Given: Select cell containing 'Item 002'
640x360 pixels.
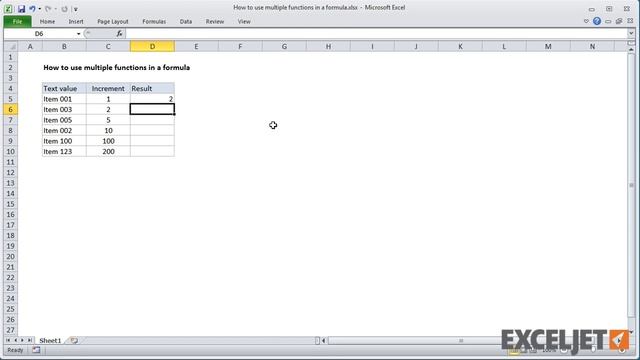Looking at the screenshot, I should click(64, 131).
